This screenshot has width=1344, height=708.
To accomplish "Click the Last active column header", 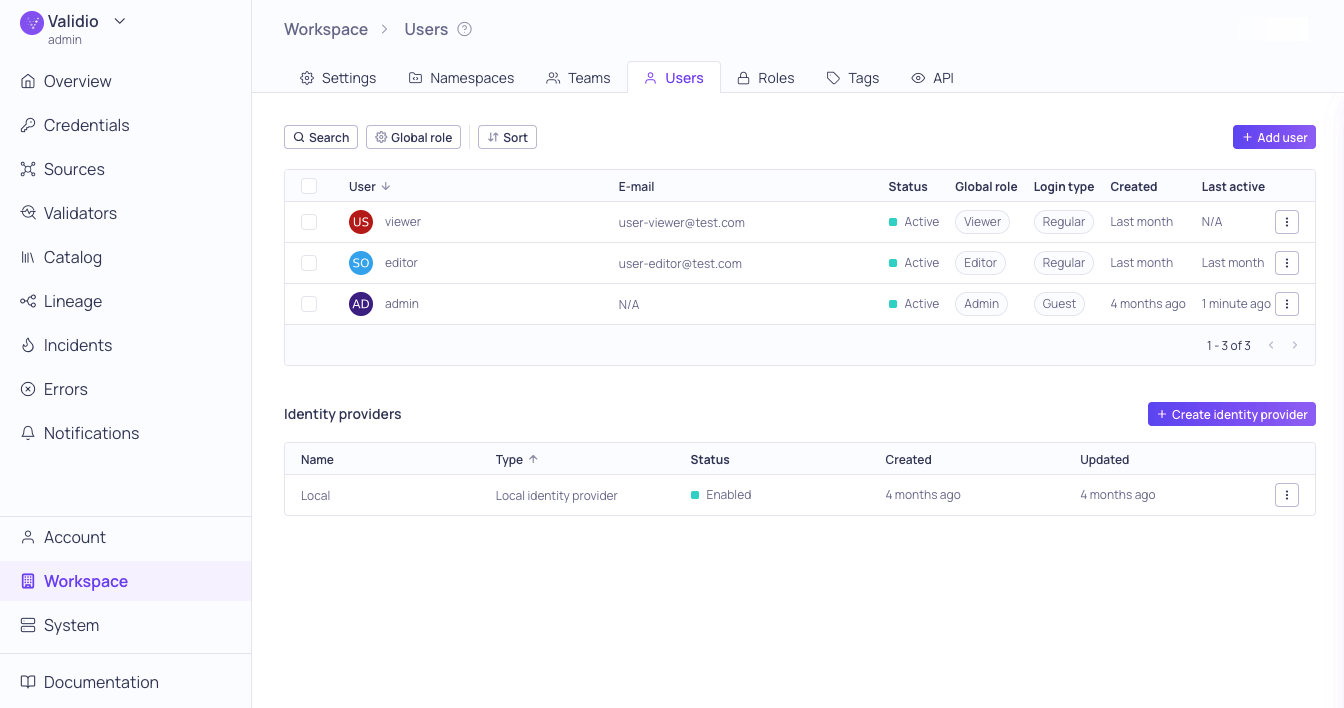I will click(x=1233, y=187).
